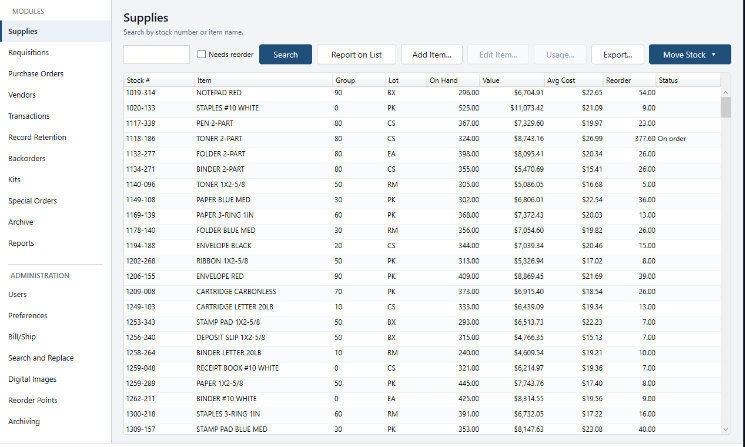Select row PAPER 1X2-5/8
Viewport: 745px width, 447px height.
422,383
